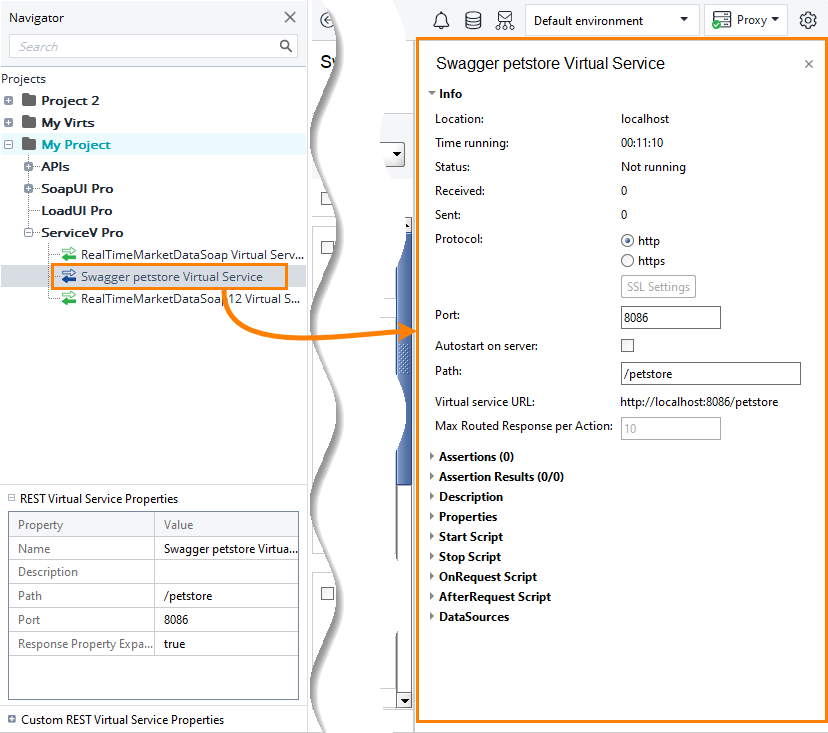Collapse the My Project tree node

pyautogui.click(x=8, y=144)
